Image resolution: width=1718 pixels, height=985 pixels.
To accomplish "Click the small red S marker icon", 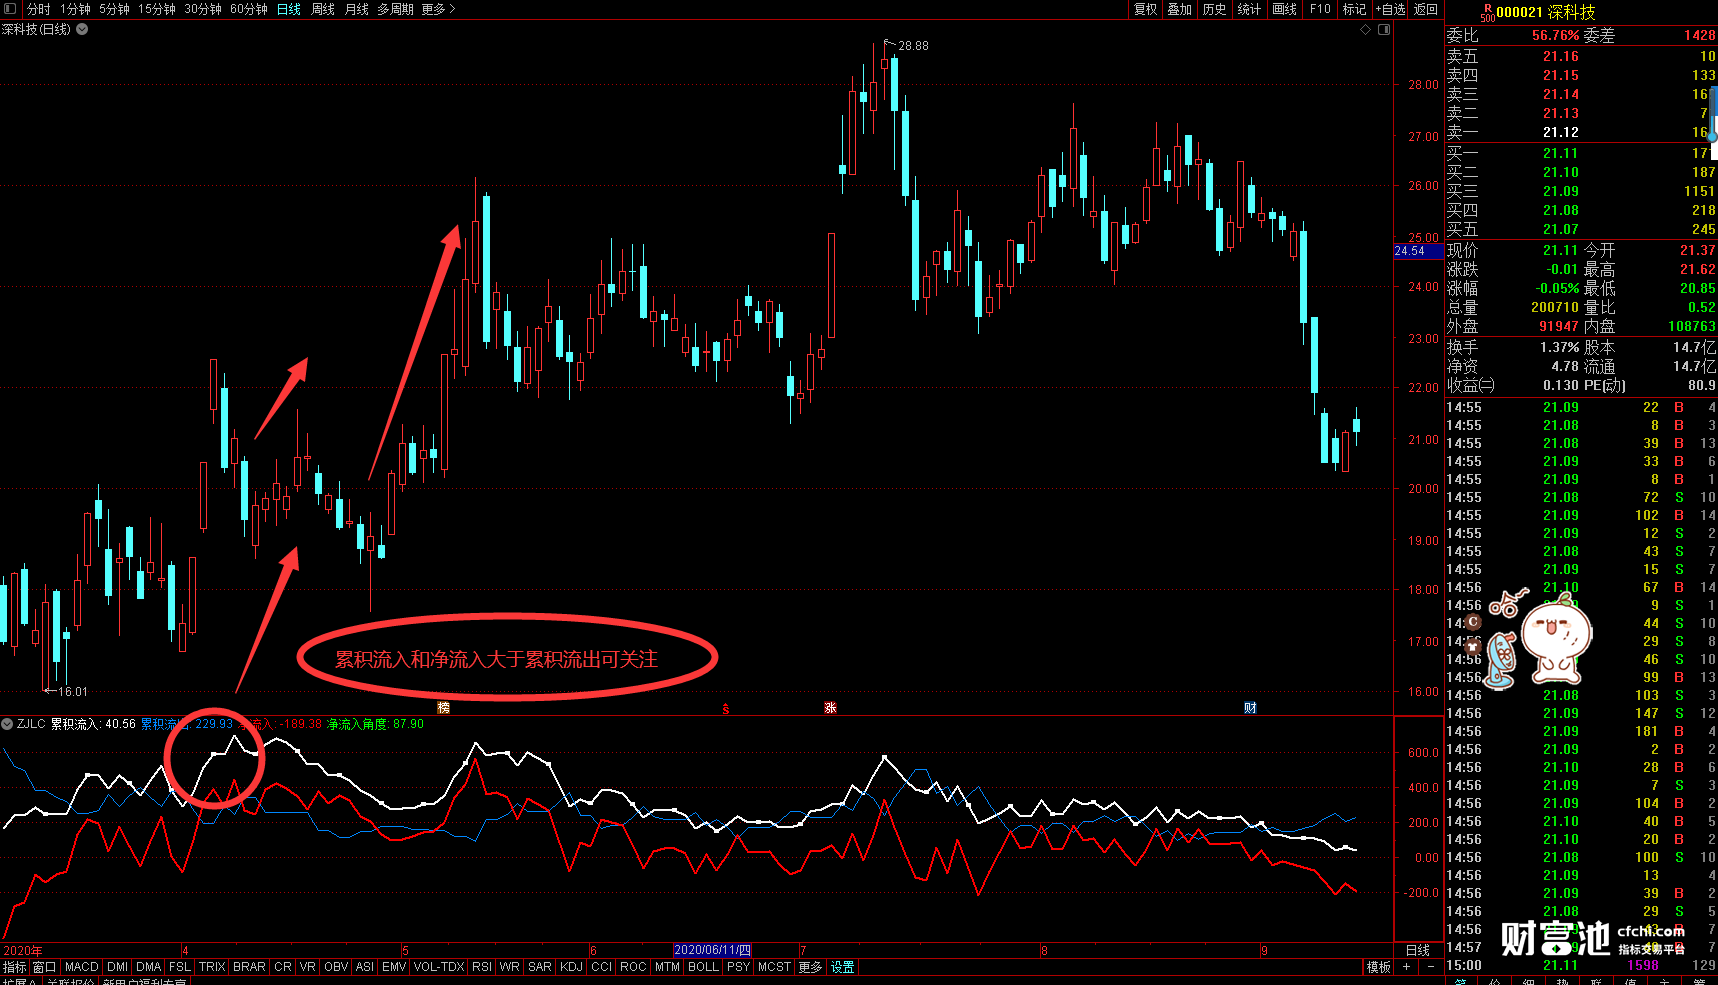I will click(x=726, y=709).
